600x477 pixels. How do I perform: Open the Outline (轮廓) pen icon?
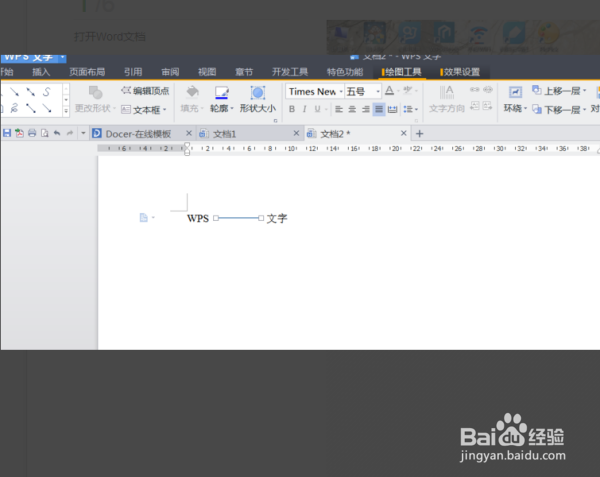[222, 93]
